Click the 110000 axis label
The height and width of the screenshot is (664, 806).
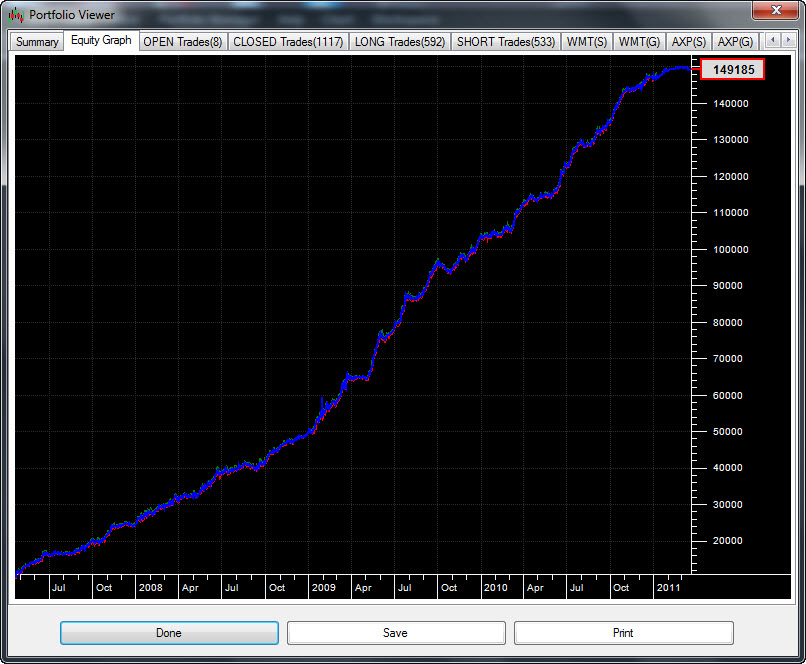(x=730, y=212)
